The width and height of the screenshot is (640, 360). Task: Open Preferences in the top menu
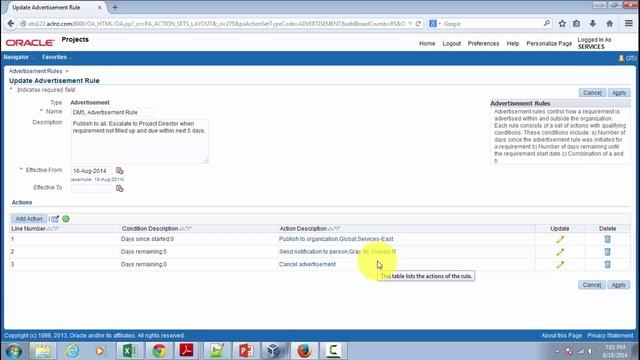483,43
